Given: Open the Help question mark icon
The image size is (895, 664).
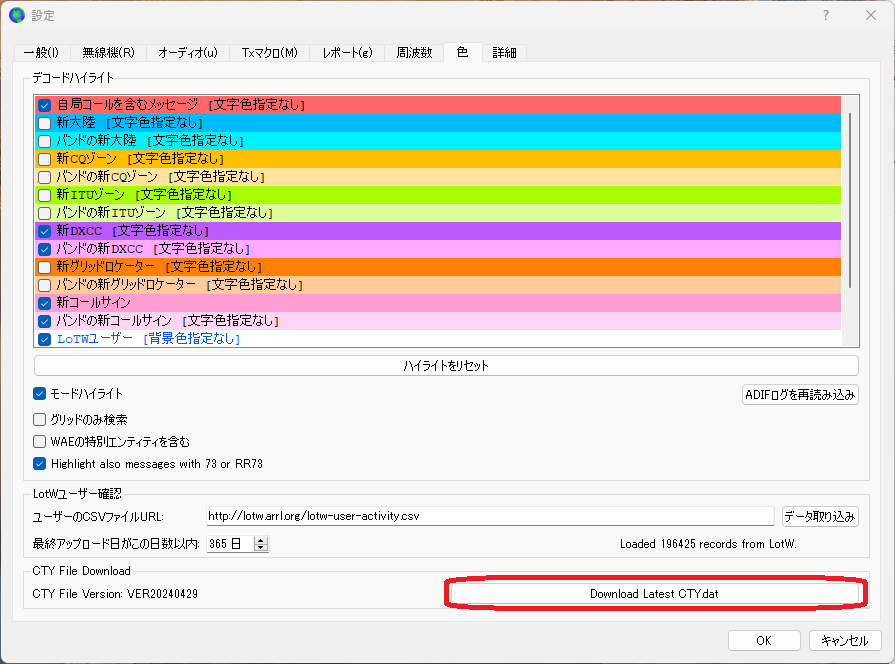Looking at the screenshot, I should (825, 15).
